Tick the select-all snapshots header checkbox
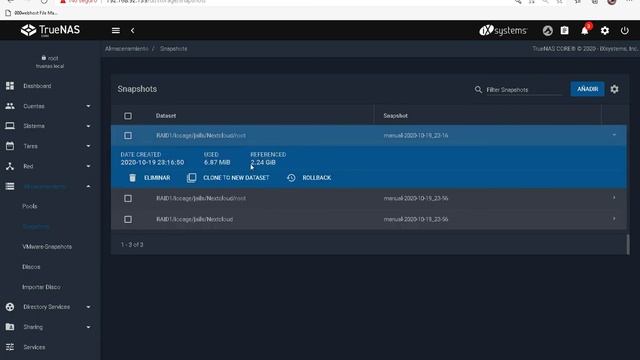Viewport: 640px width, 360px height. [x=128, y=116]
